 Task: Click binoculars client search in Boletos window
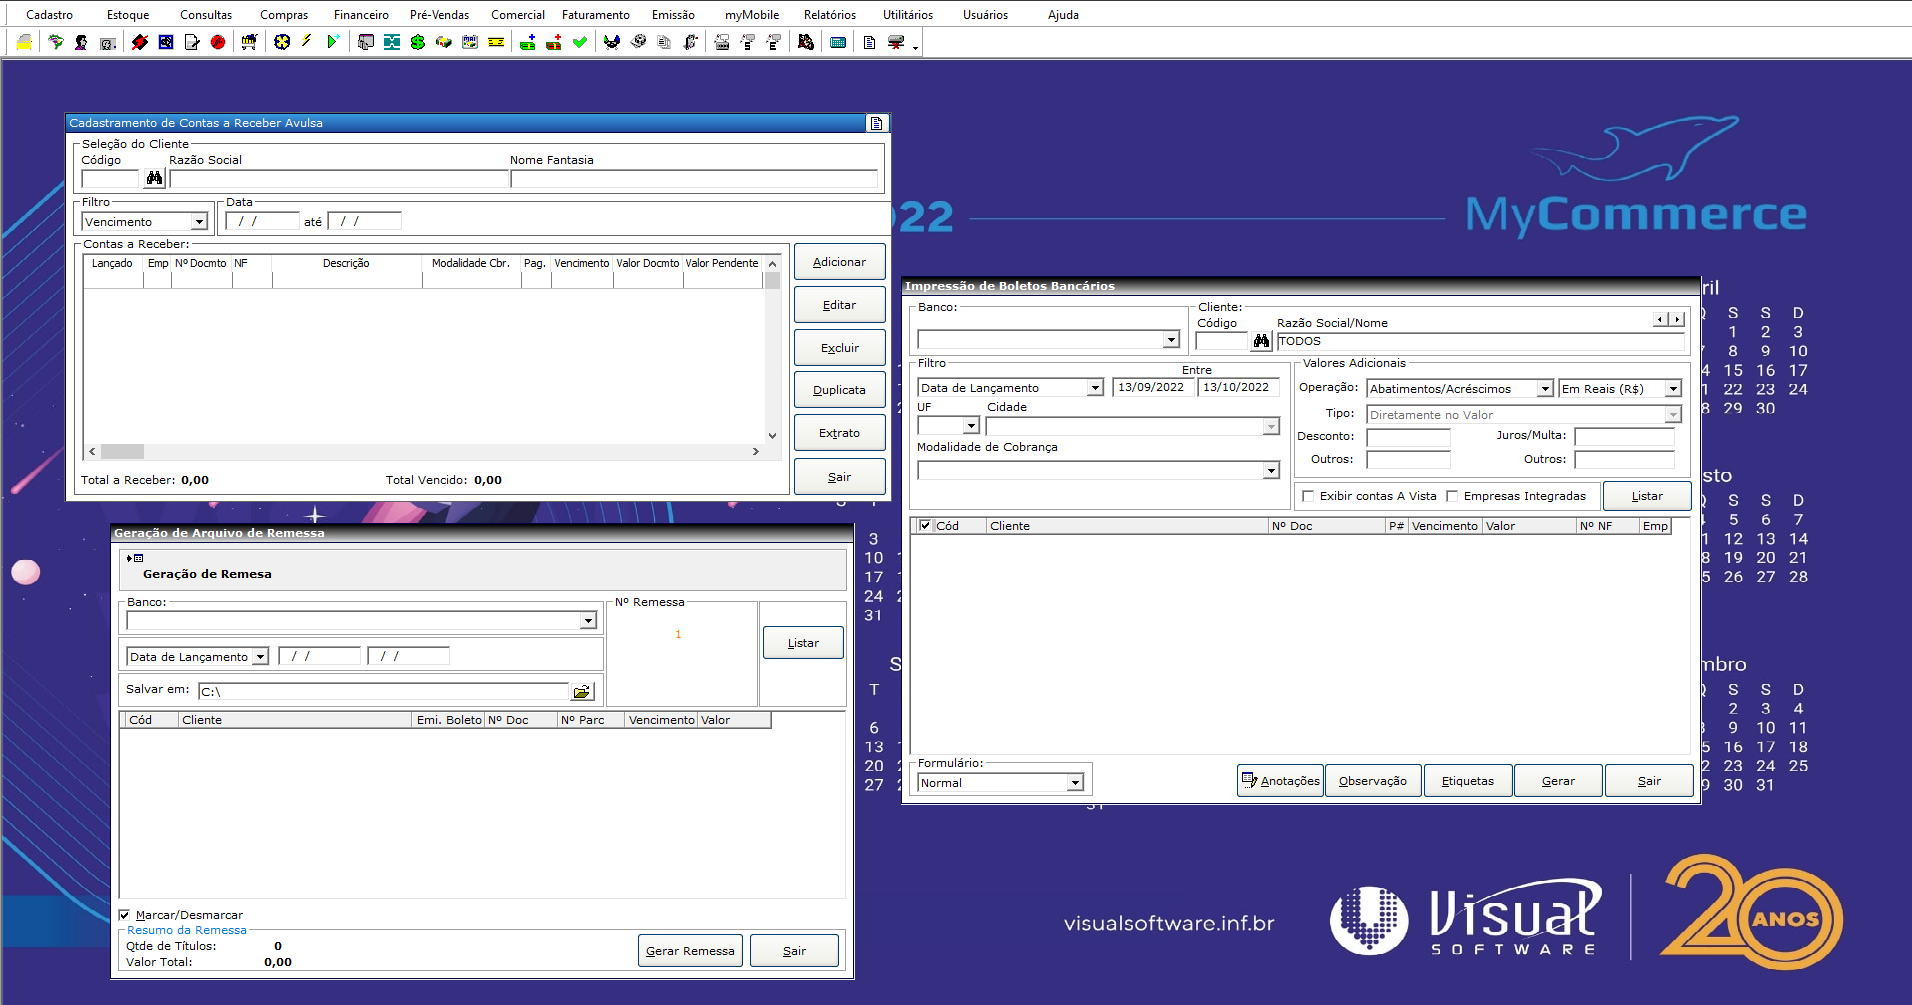coord(1262,342)
